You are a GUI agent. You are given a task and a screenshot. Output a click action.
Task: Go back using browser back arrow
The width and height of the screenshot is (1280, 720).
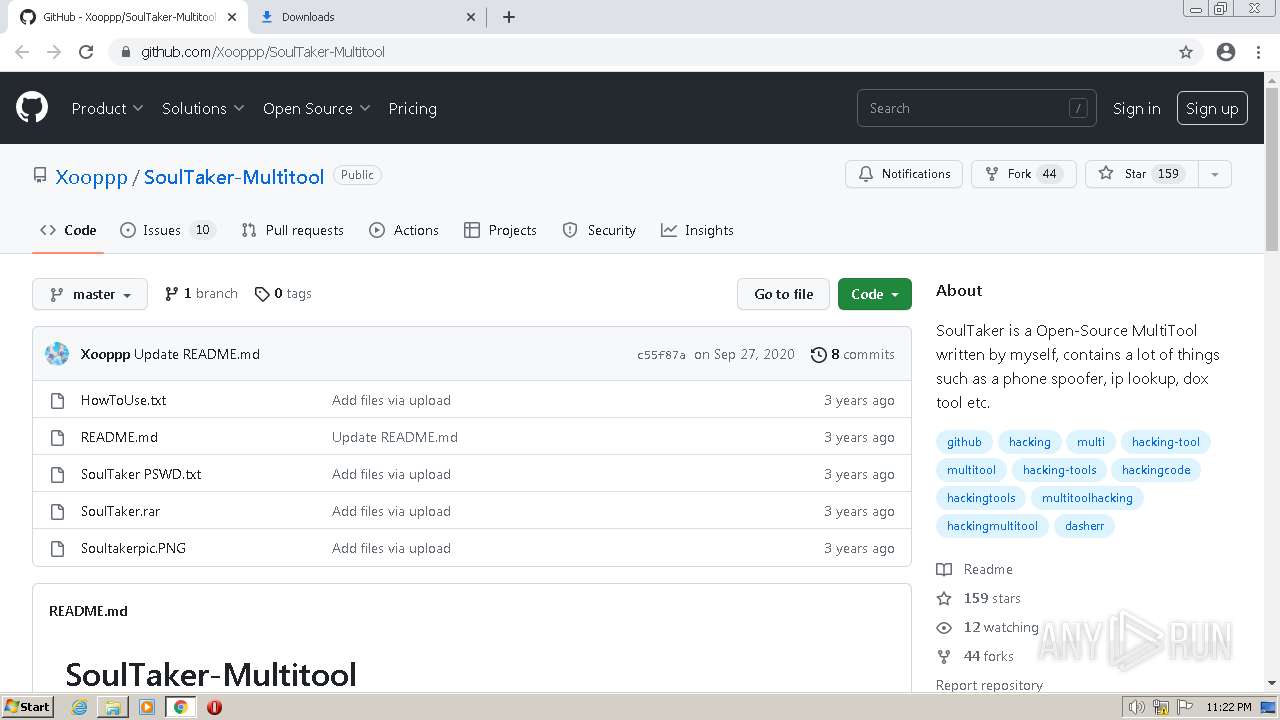22,52
